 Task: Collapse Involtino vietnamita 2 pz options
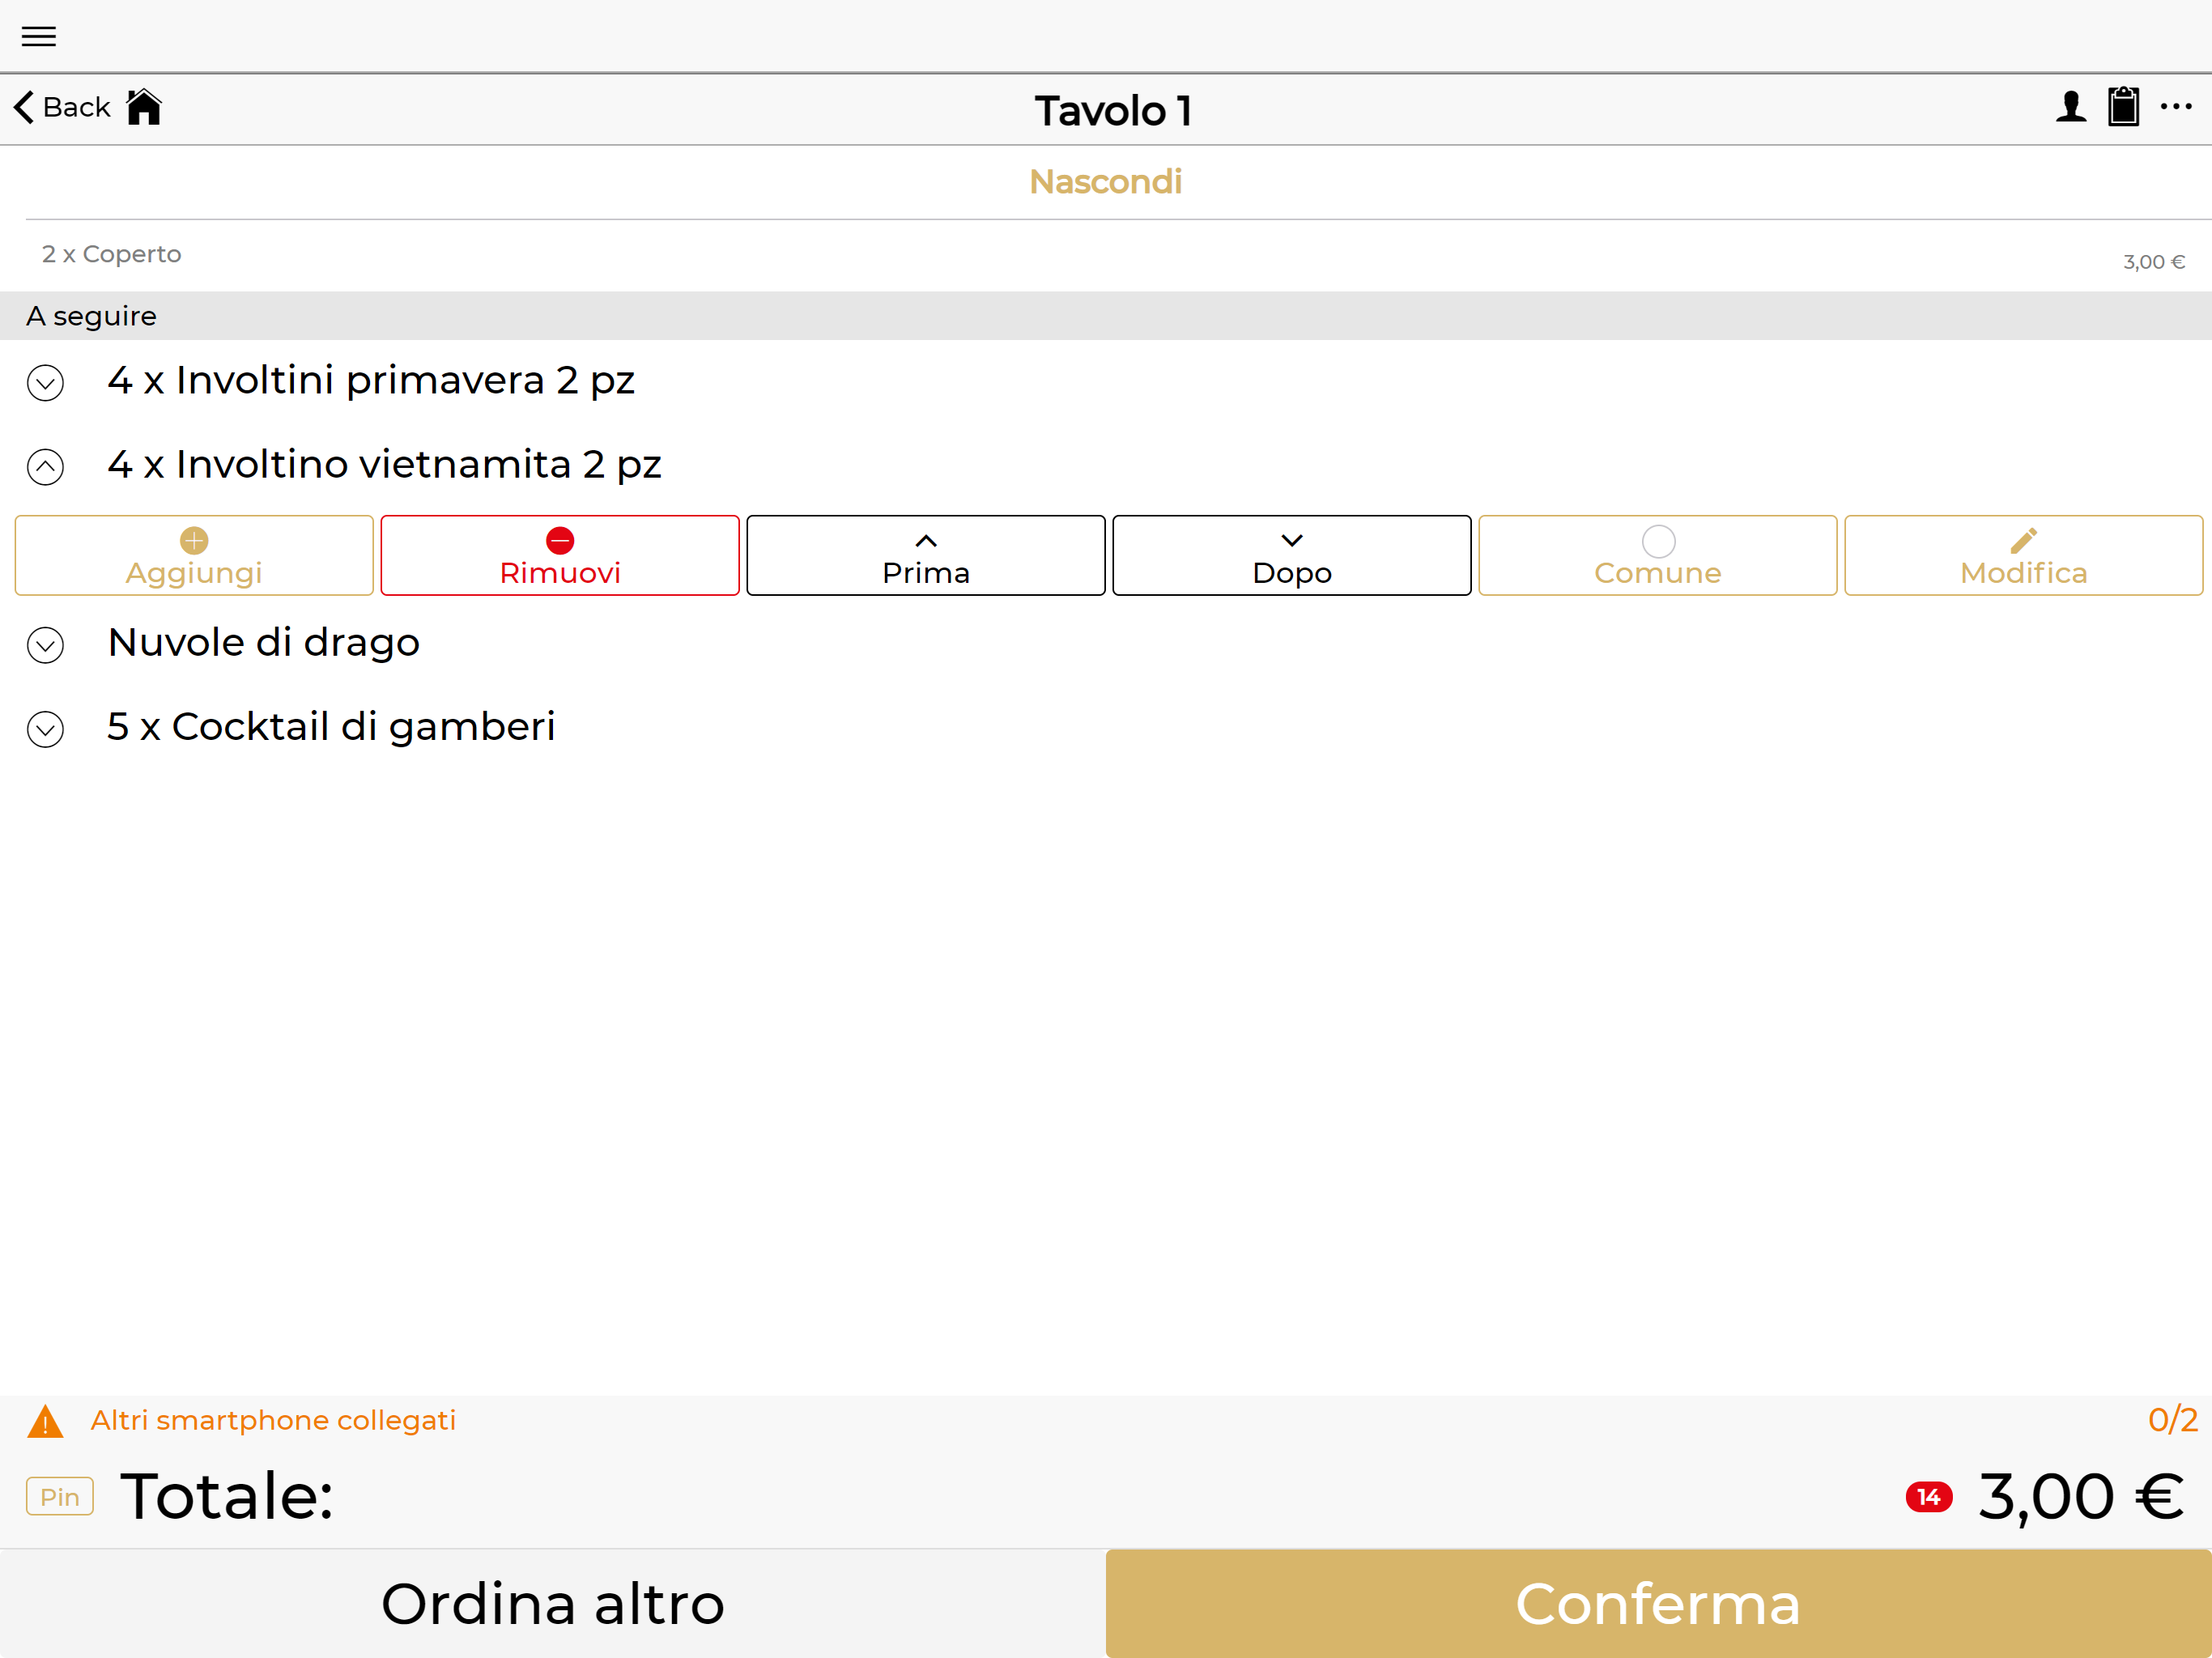[x=46, y=467]
